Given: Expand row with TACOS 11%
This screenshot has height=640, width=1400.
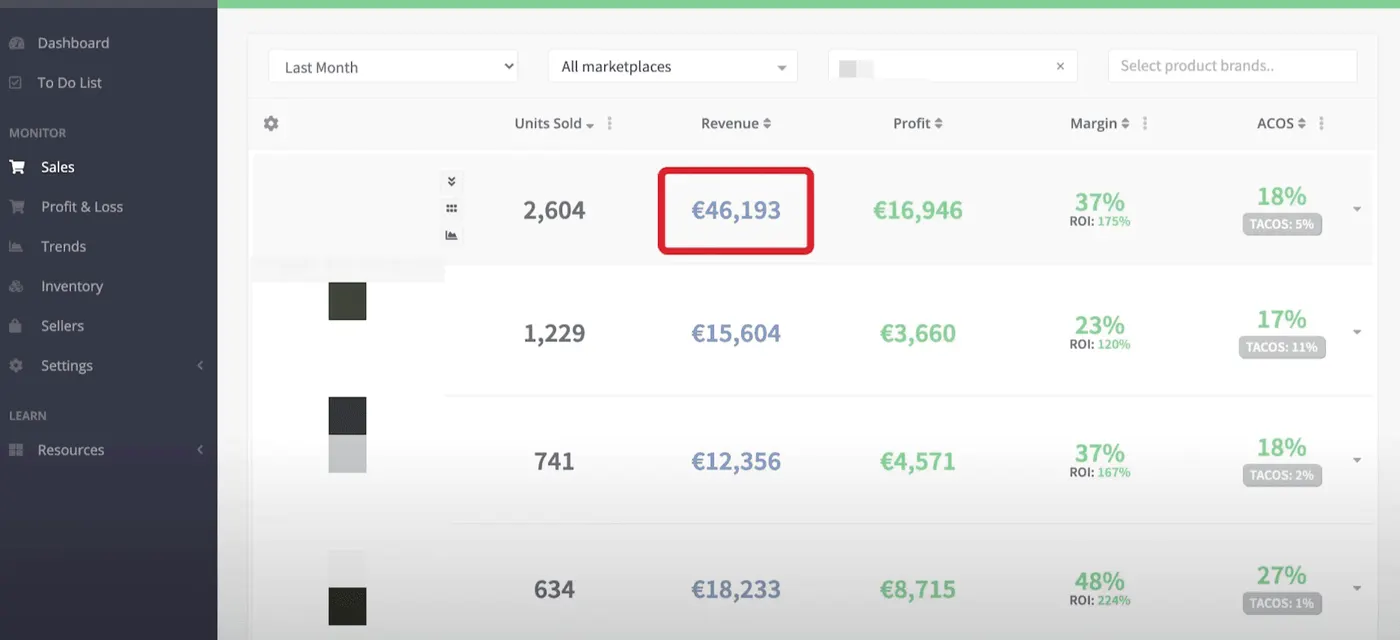Looking at the screenshot, I should pos(1357,332).
